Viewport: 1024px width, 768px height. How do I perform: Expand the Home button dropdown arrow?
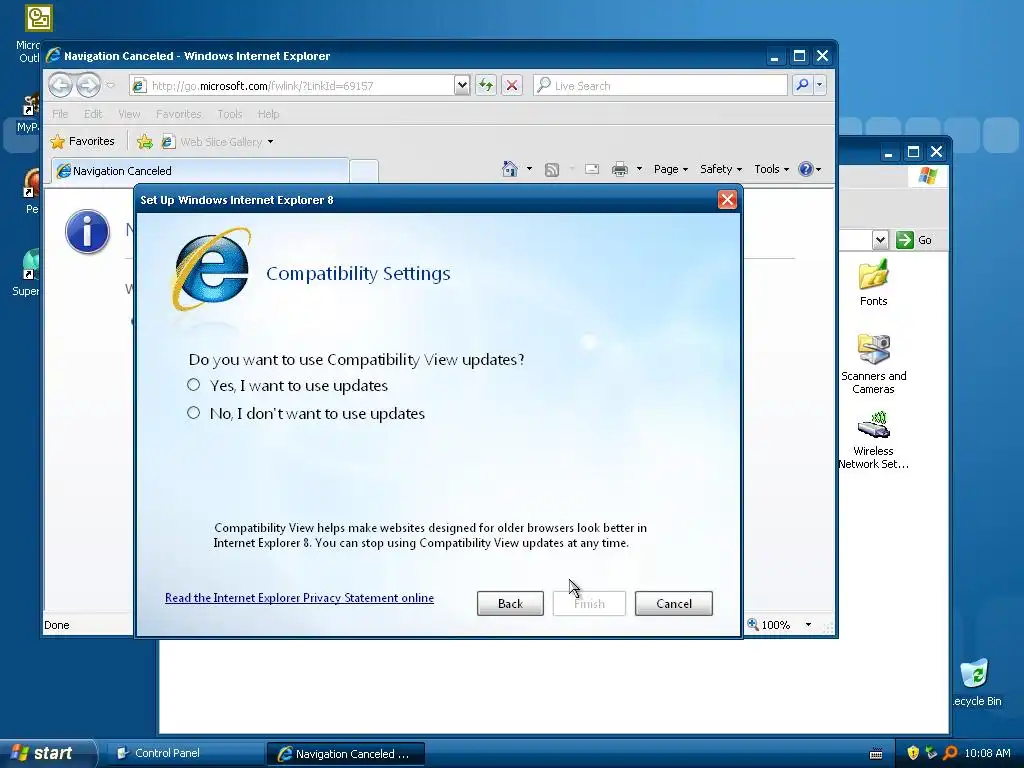coord(530,169)
